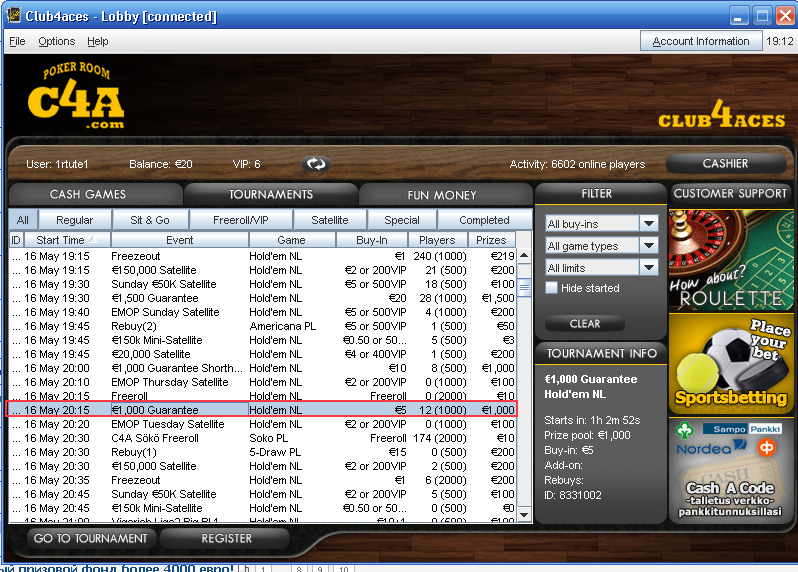This screenshot has height=572, width=798.
Task: Open the Options menu
Action: (x=56, y=41)
